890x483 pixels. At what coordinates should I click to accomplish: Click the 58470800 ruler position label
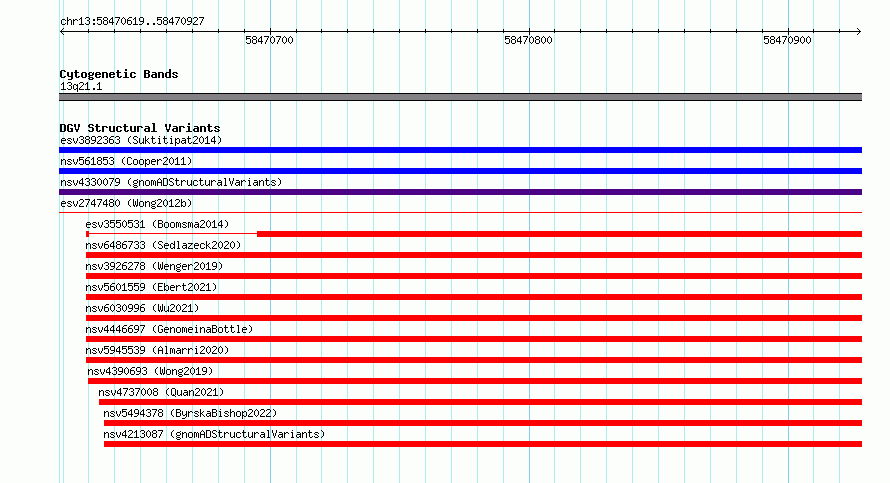[x=528, y=40]
